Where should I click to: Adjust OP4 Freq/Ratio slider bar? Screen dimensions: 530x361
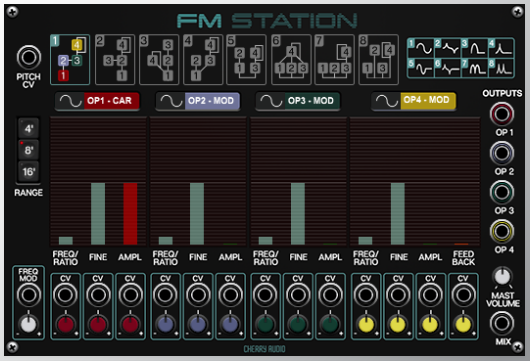365,241
